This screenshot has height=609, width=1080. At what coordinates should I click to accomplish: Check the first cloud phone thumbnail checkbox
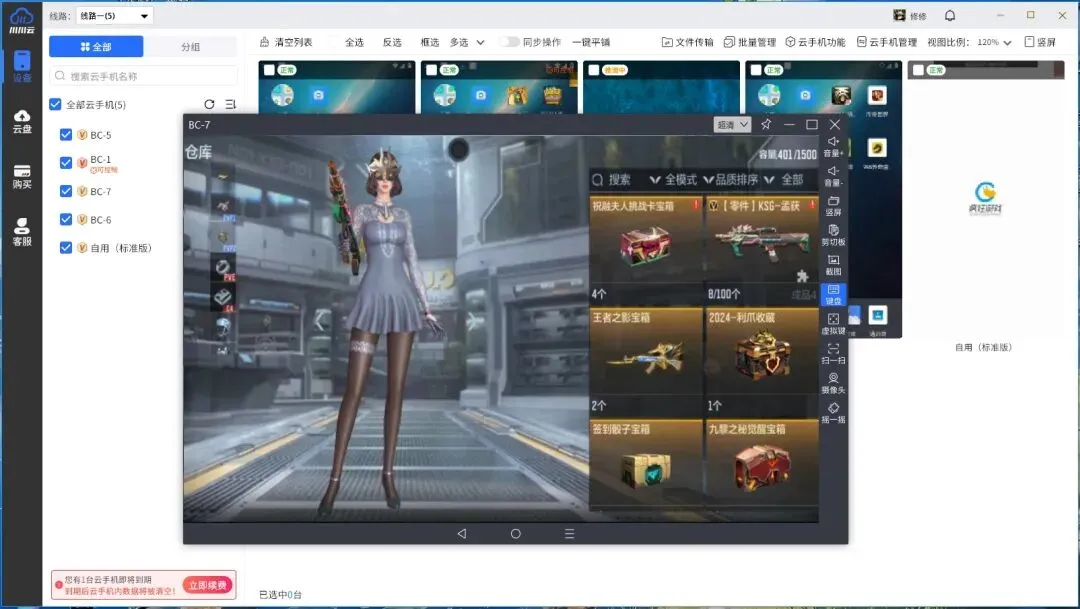269,70
